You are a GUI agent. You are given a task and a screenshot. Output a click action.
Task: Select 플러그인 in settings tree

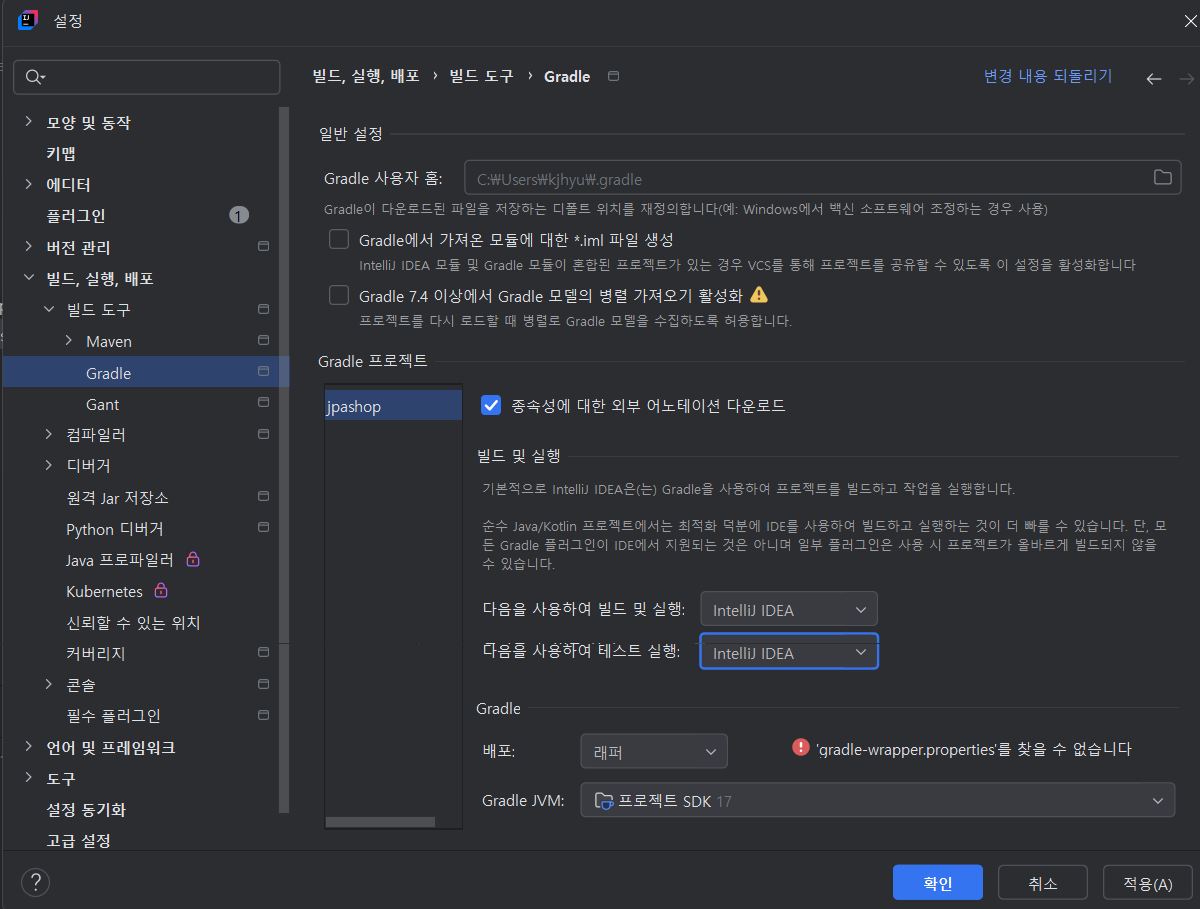click(x=76, y=215)
